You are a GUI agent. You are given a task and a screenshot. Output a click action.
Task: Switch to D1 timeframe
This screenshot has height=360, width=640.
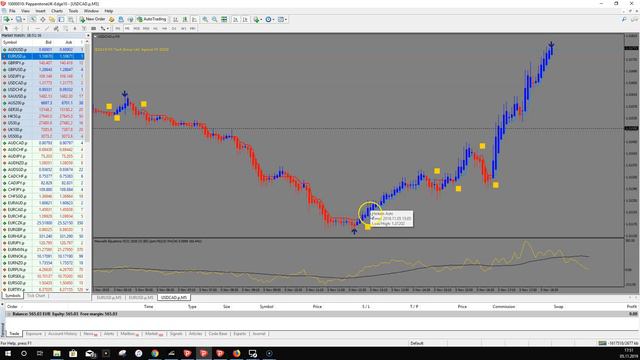pyautogui.click(x=174, y=28)
